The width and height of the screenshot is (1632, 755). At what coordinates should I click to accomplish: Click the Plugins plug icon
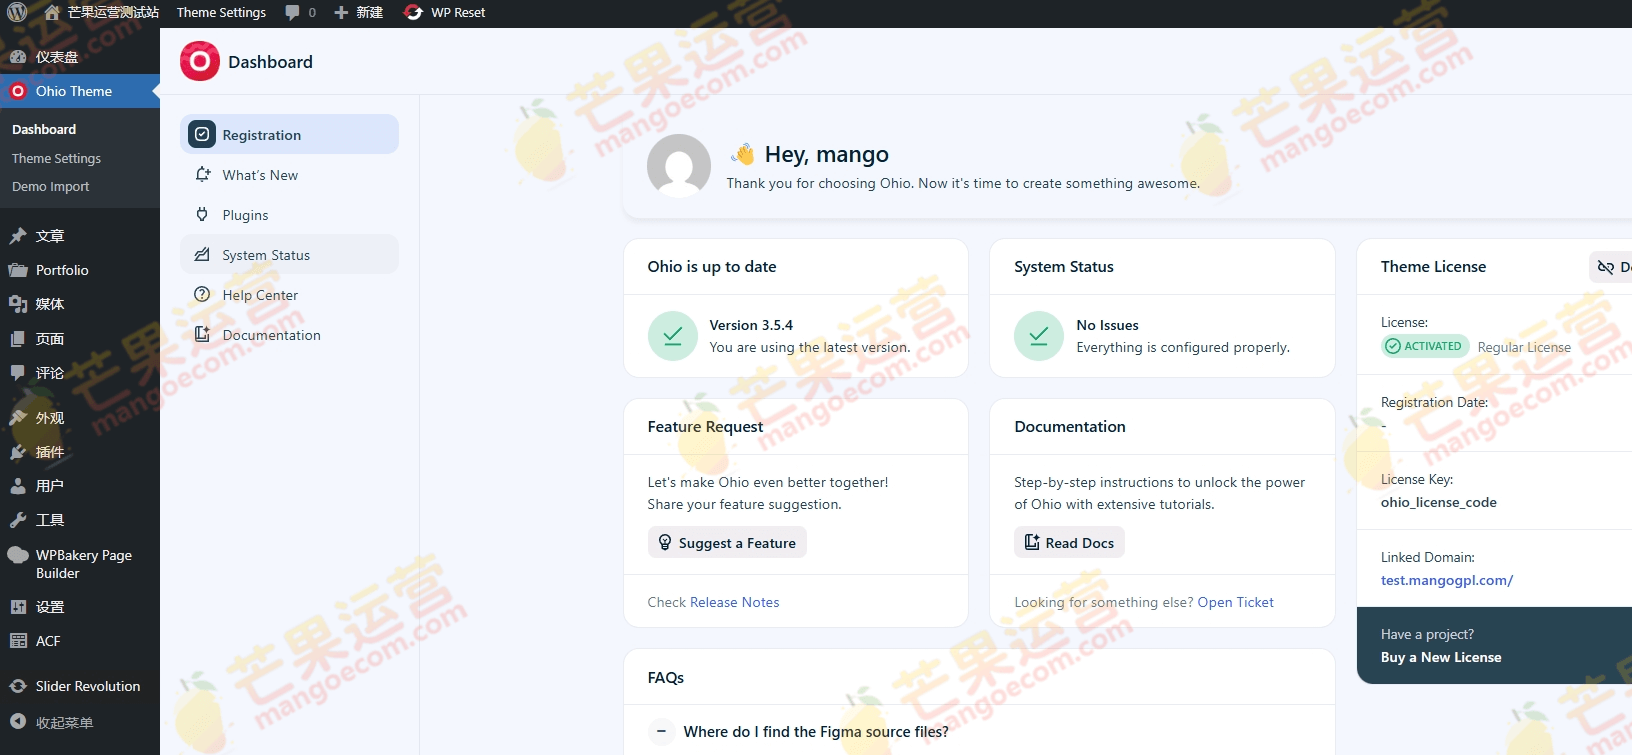pyautogui.click(x=202, y=214)
